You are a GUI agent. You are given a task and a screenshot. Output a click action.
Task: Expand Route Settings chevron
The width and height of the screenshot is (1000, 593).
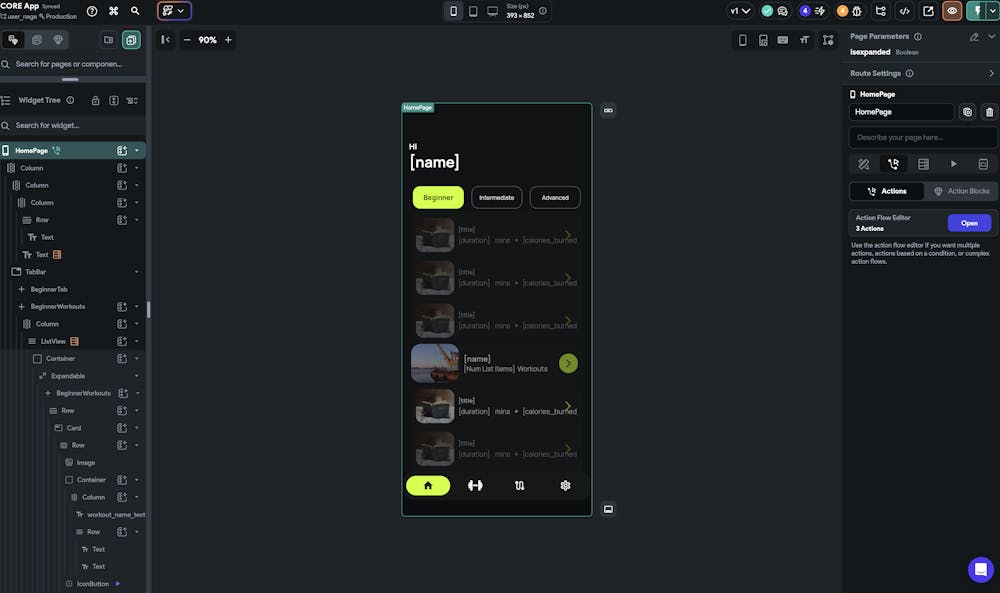click(x=991, y=73)
